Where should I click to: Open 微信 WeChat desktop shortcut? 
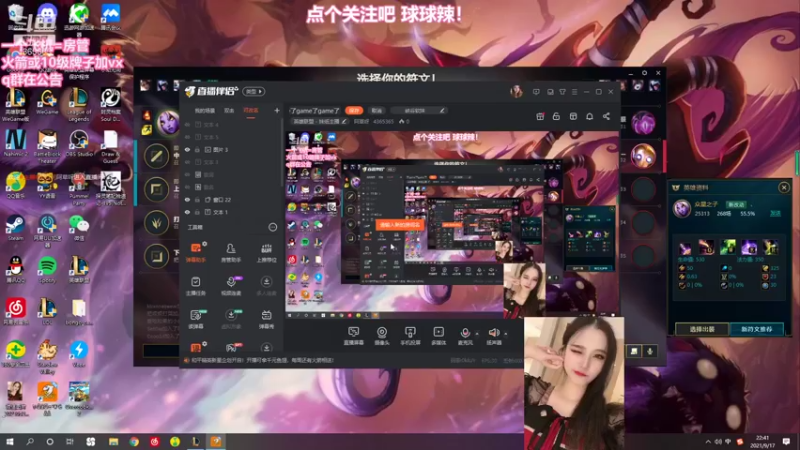[x=79, y=228]
